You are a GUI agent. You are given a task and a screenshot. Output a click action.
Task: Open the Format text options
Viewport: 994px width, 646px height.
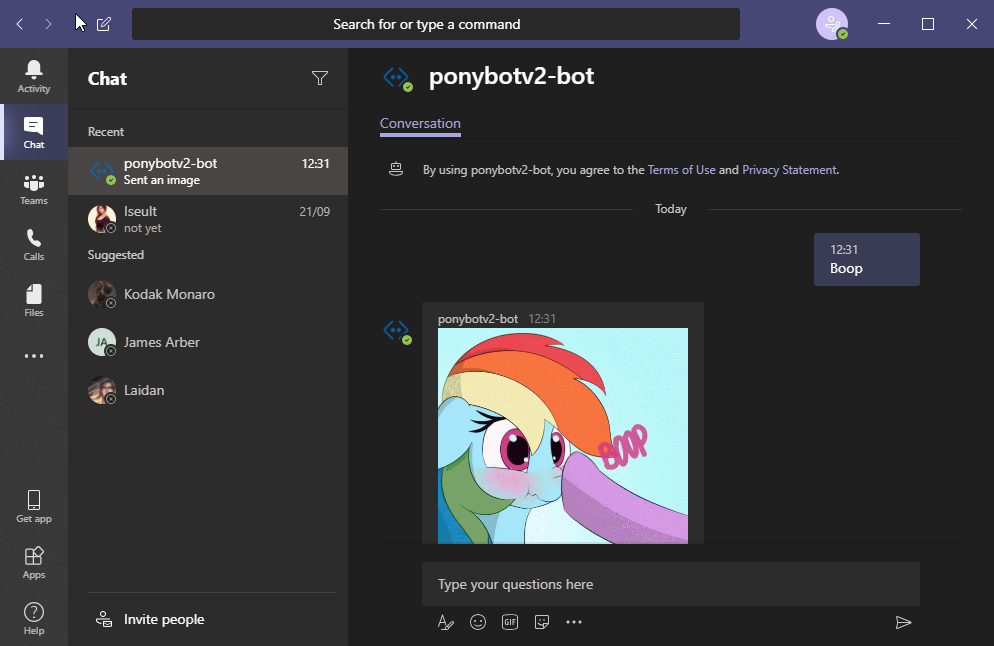446,623
